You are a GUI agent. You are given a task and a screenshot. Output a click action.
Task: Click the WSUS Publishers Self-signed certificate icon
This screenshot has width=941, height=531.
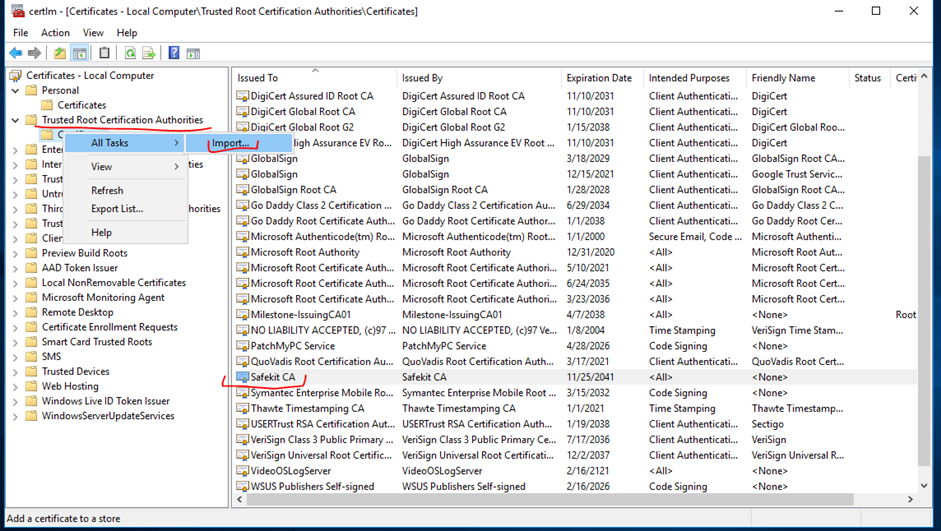coord(242,487)
